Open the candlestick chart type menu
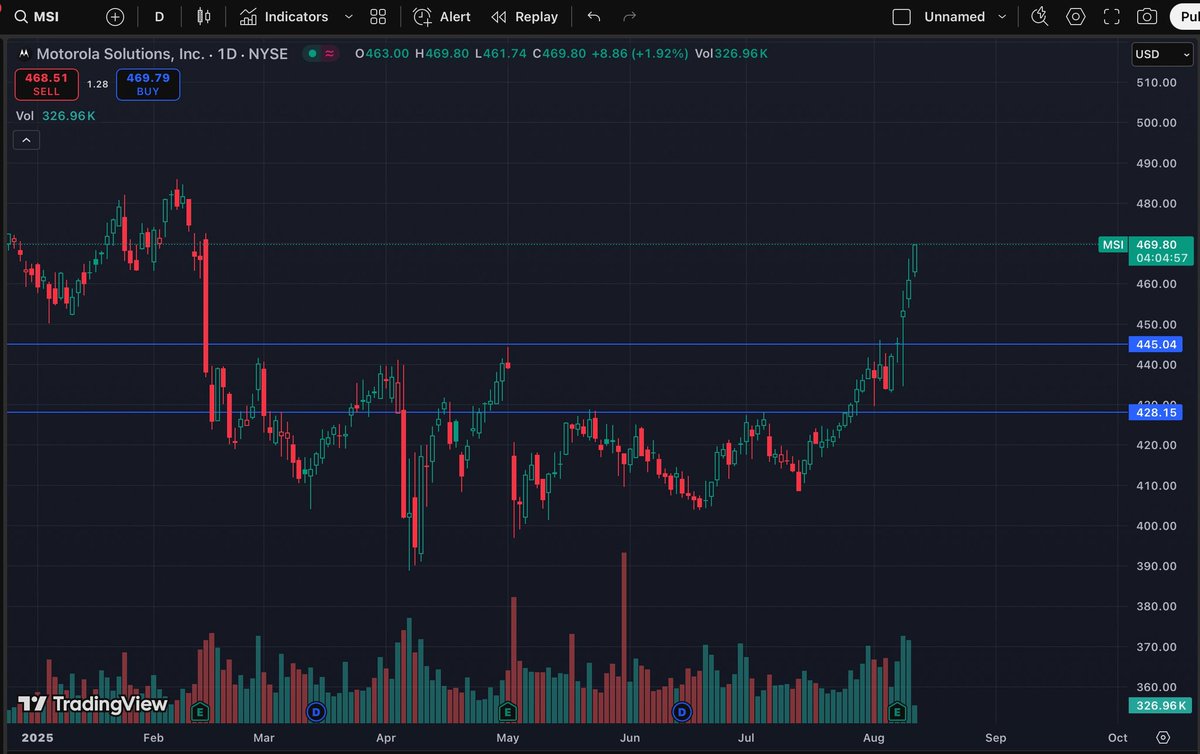1200x754 pixels. pyautogui.click(x=204, y=16)
